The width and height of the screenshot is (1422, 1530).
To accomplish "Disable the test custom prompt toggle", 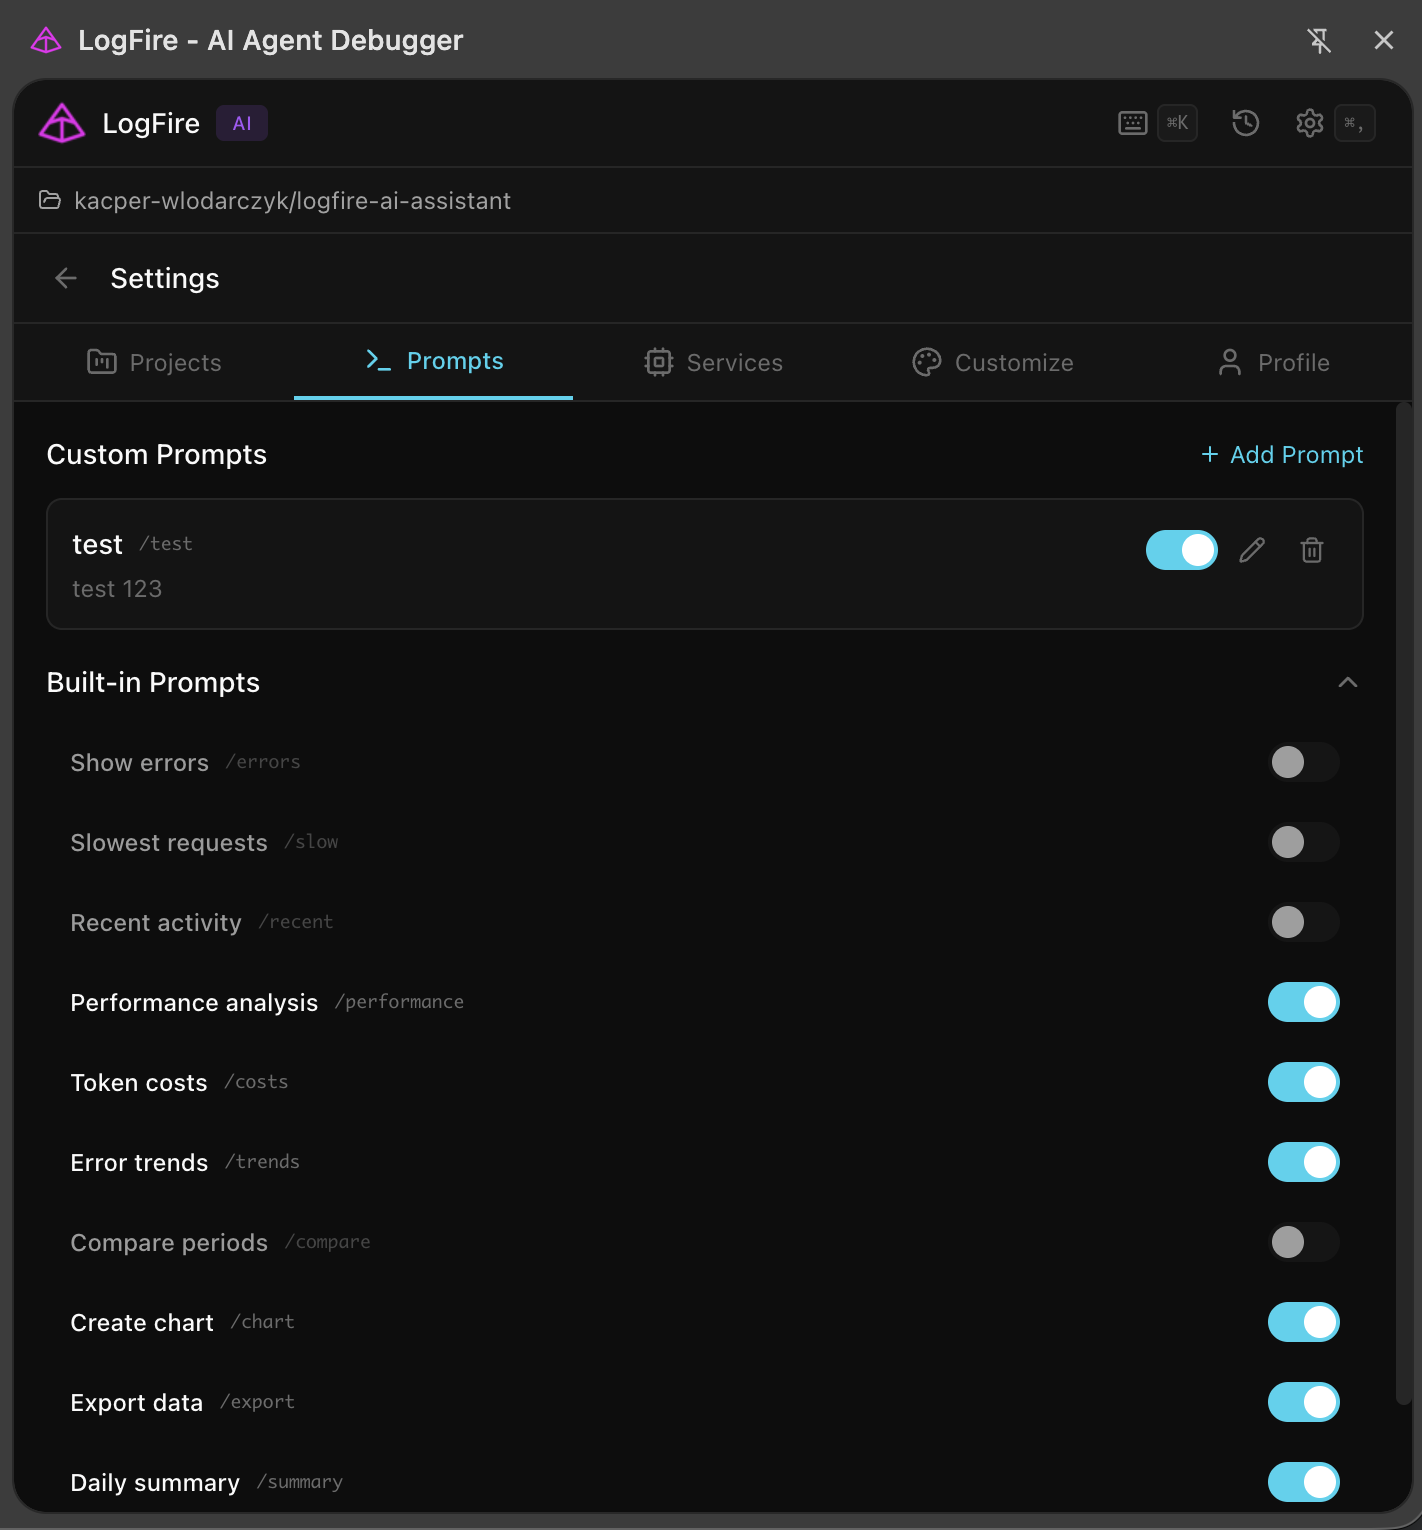I will 1181,550.
